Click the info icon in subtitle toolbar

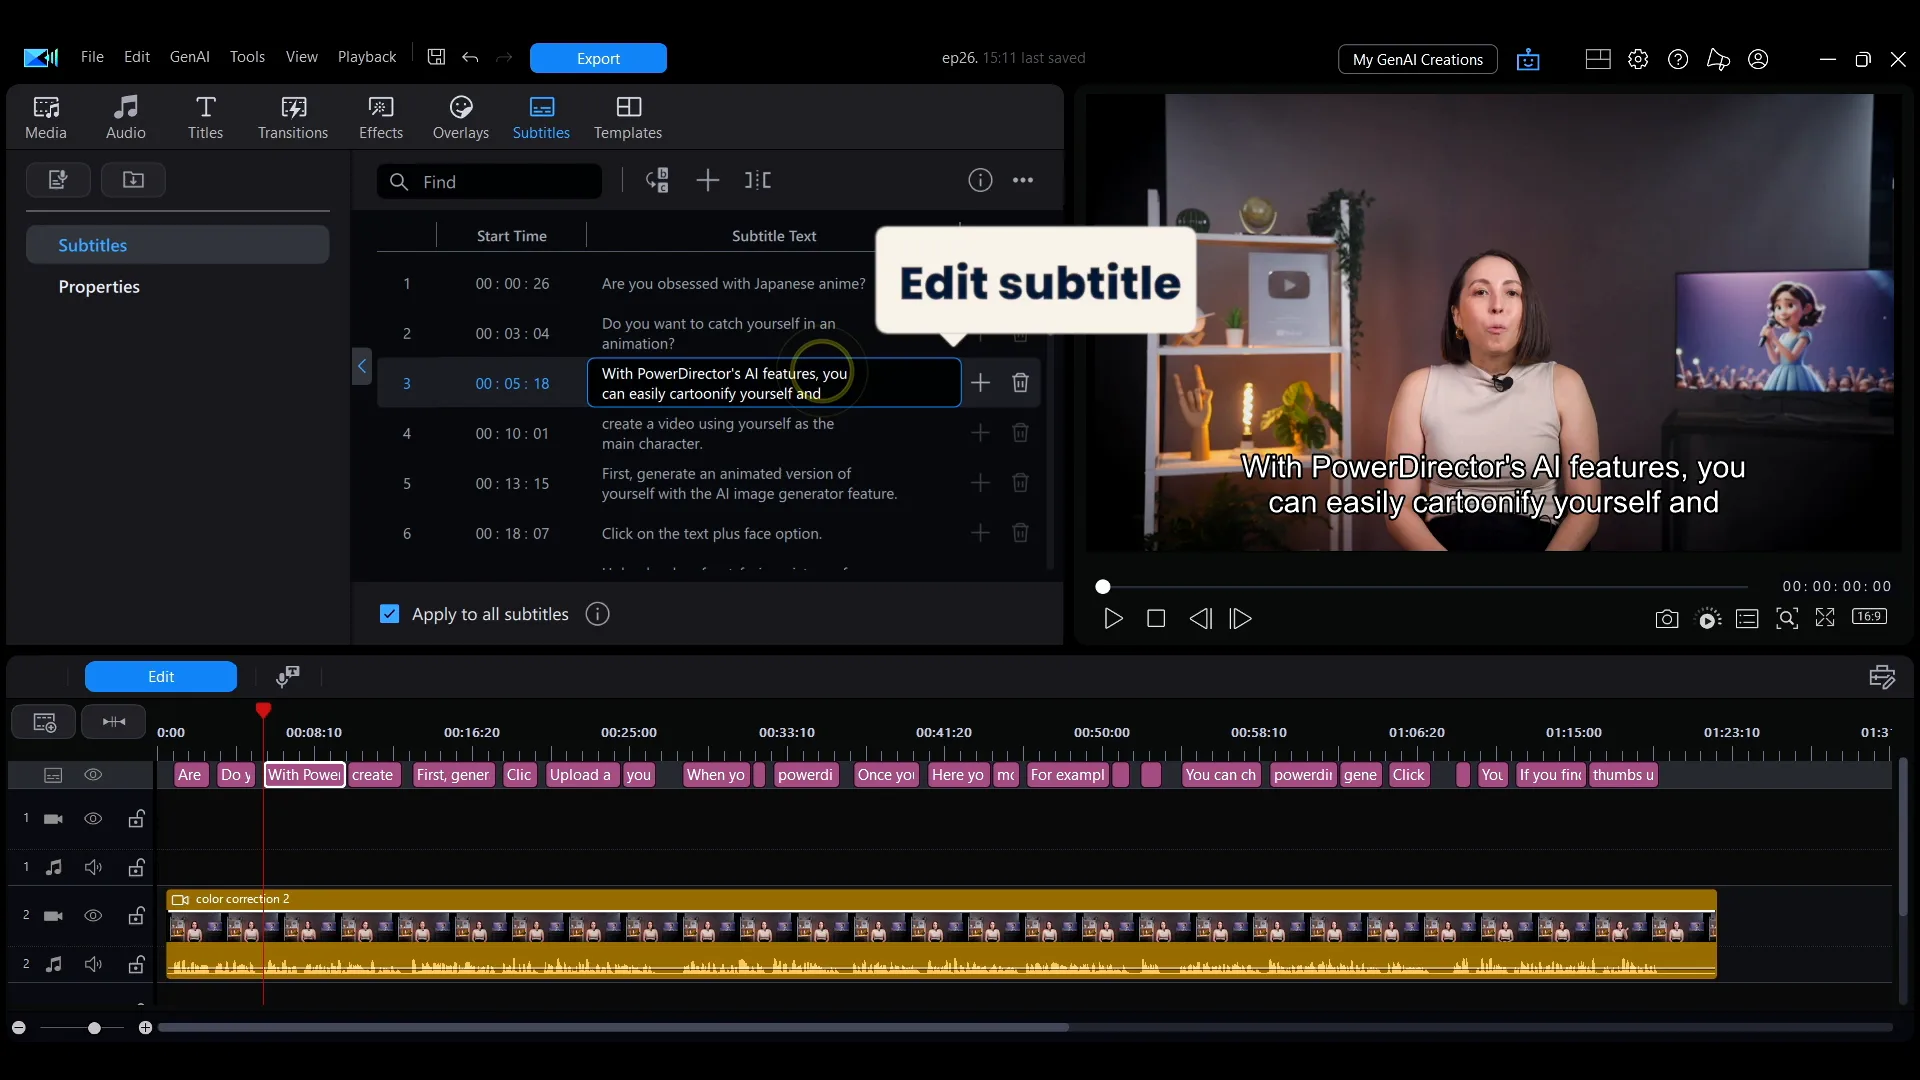pyautogui.click(x=980, y=180)
